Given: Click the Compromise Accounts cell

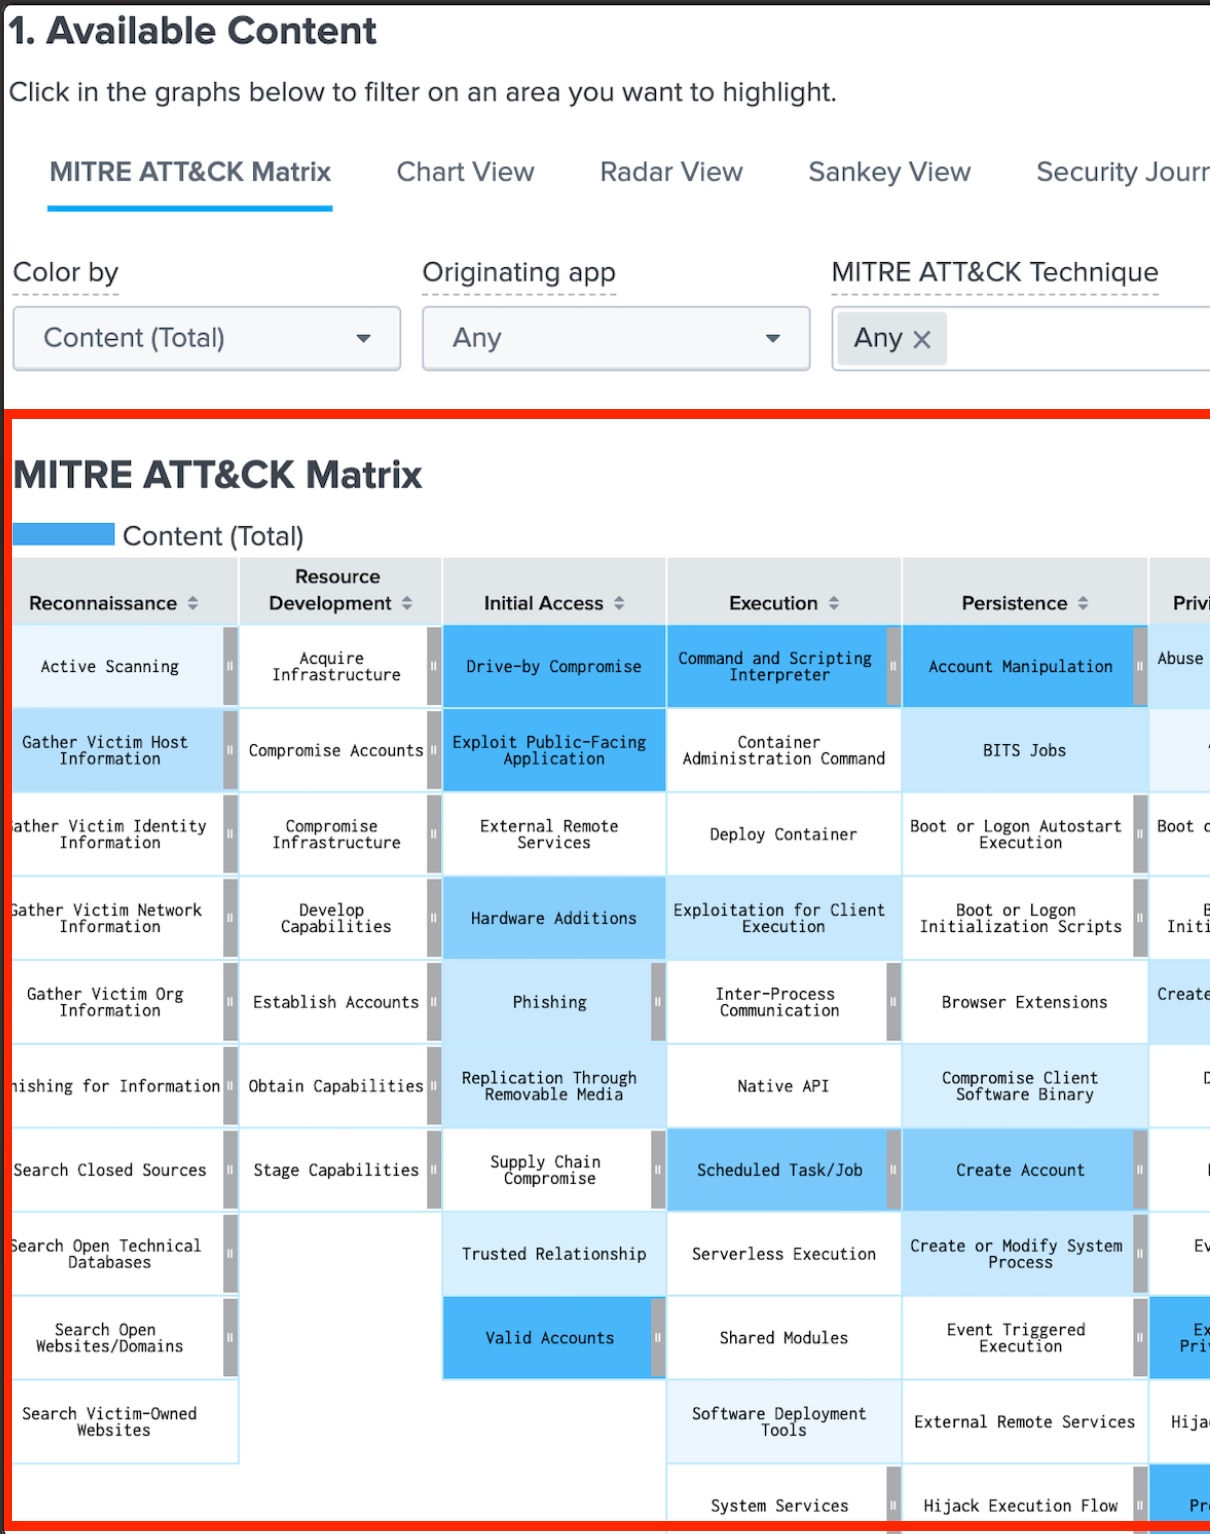Looking at the screenshot, I should click(334, 750).
